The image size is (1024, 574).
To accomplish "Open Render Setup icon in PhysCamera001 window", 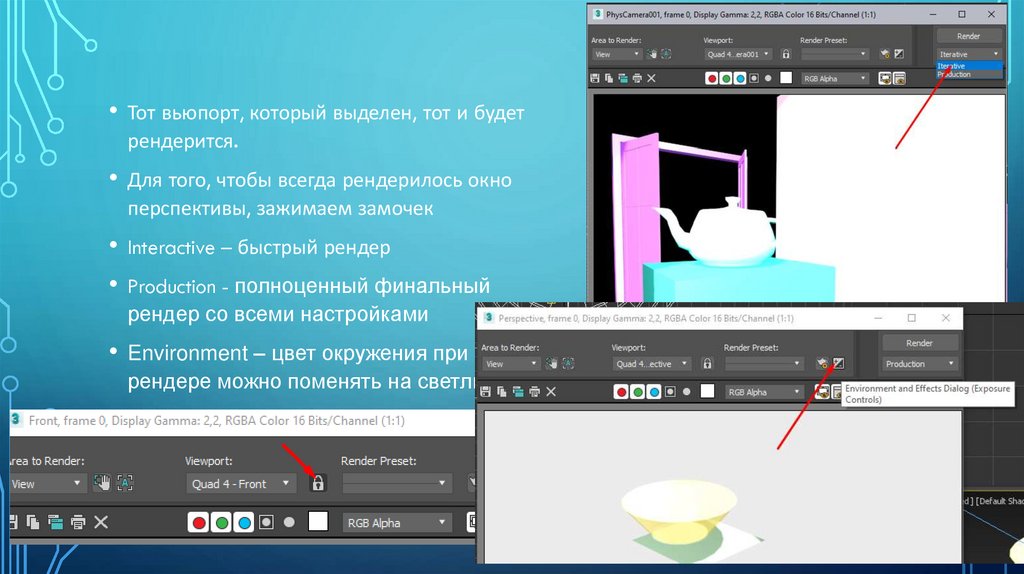I will pos(885,54).
